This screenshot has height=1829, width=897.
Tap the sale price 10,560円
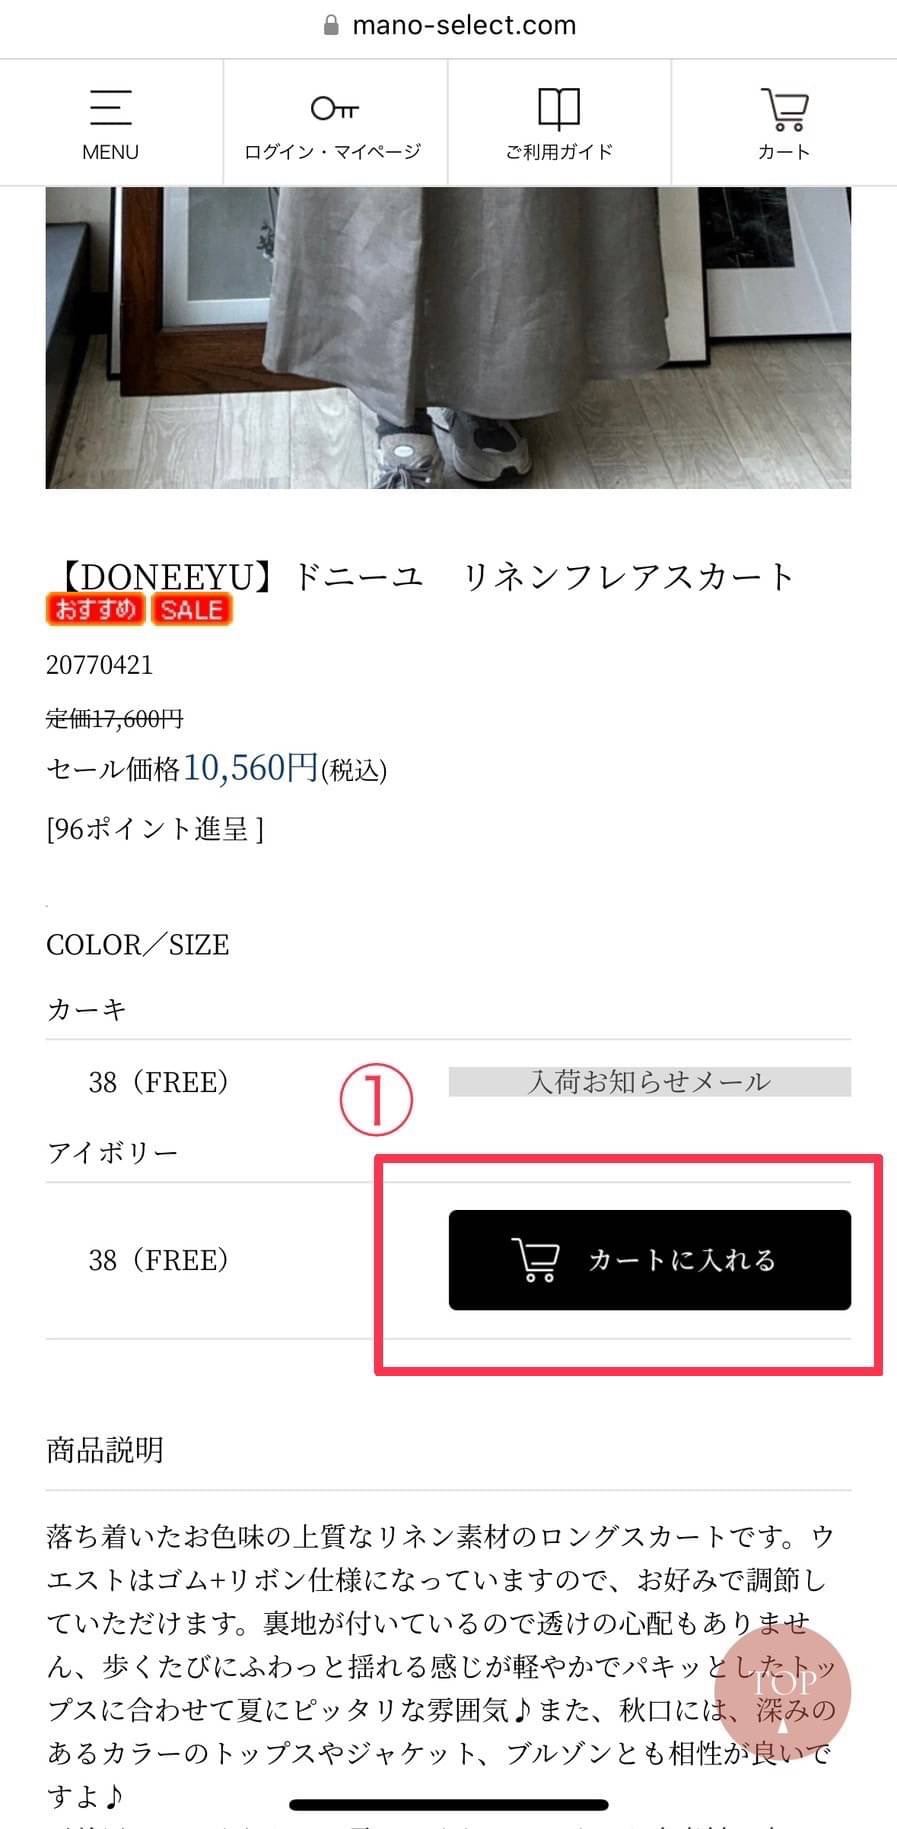point(251,767)
